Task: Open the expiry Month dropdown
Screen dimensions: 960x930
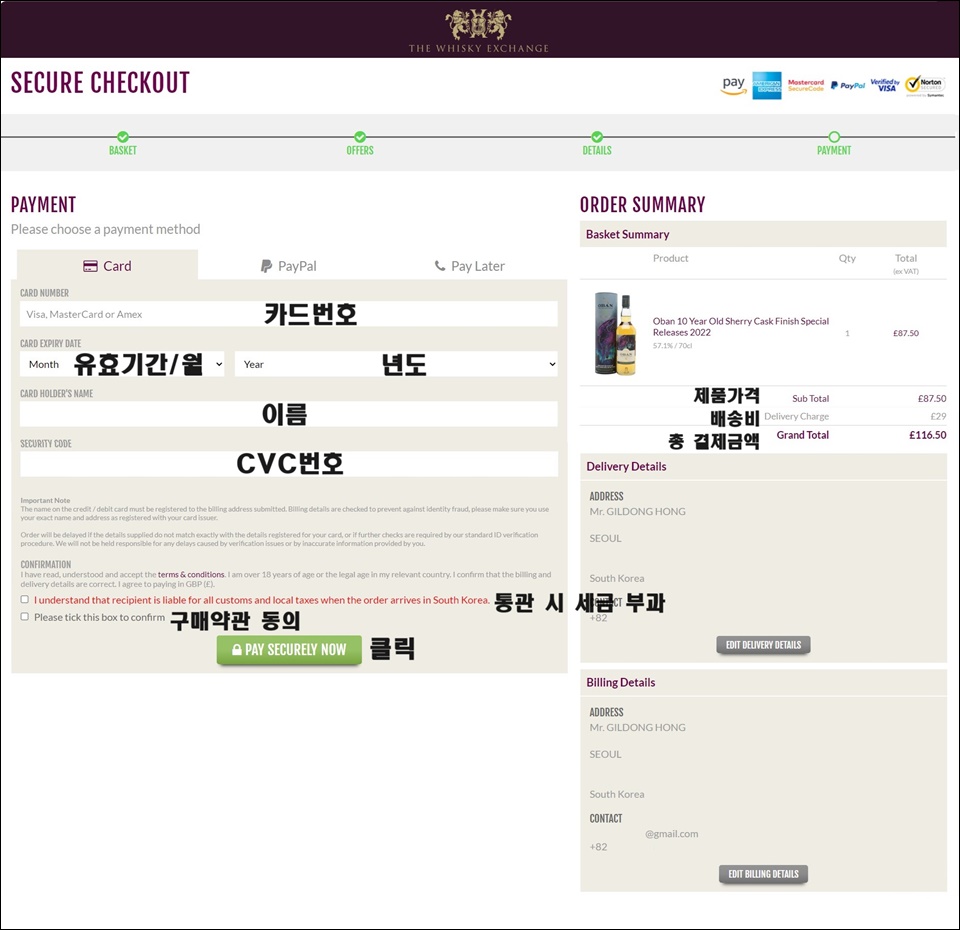Action: 122,364
